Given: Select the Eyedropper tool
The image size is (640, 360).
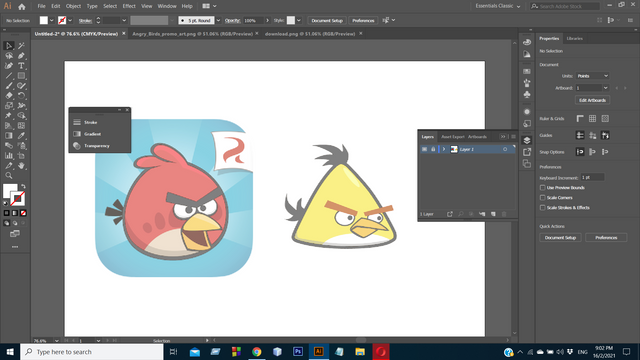Looking at the screenshot, I should click(21, 136).
